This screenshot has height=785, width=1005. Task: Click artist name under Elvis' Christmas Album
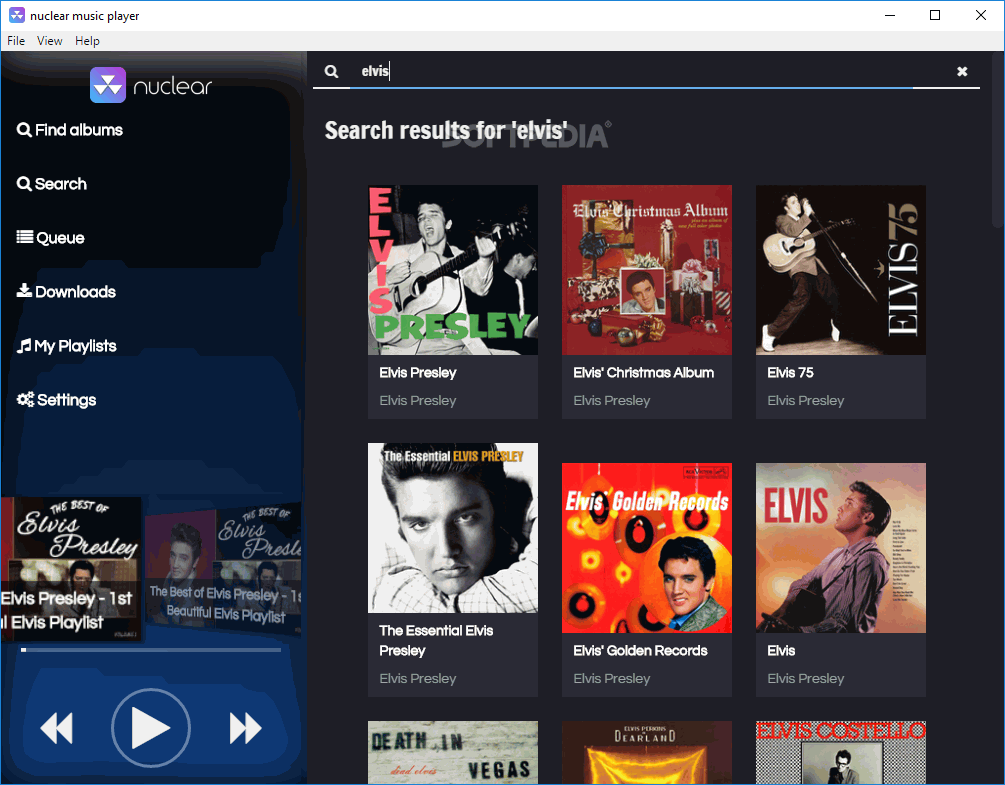coord(611,401)
